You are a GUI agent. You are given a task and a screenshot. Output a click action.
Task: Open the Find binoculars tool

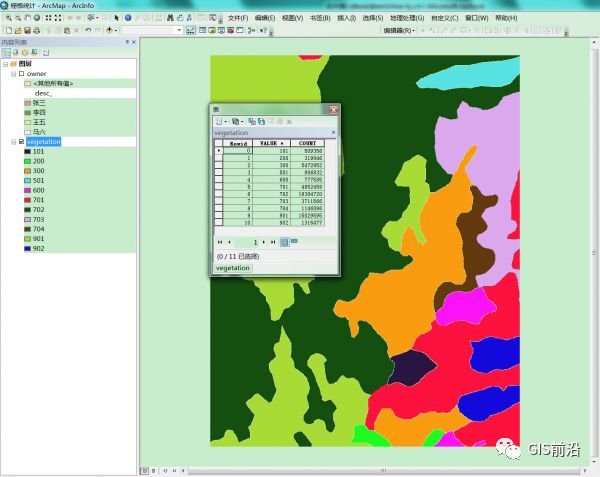(170, 18)
